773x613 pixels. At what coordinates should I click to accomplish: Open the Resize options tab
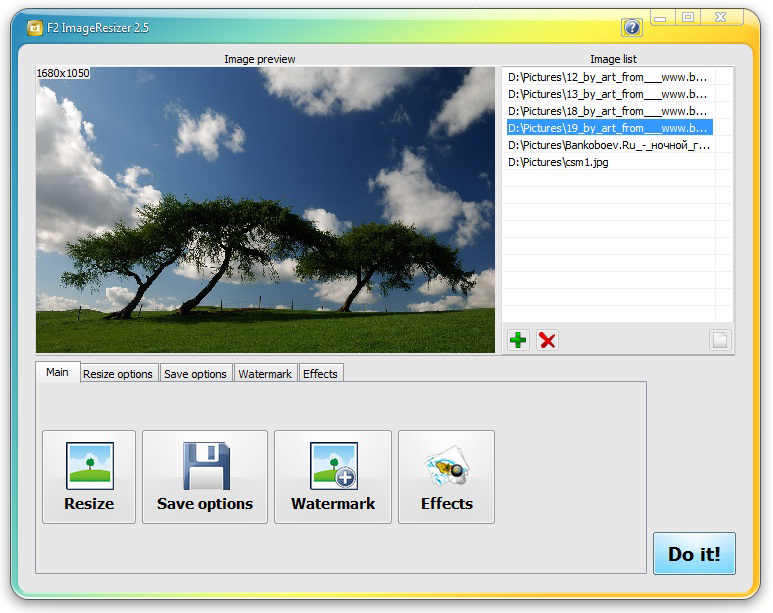[118, 374]
